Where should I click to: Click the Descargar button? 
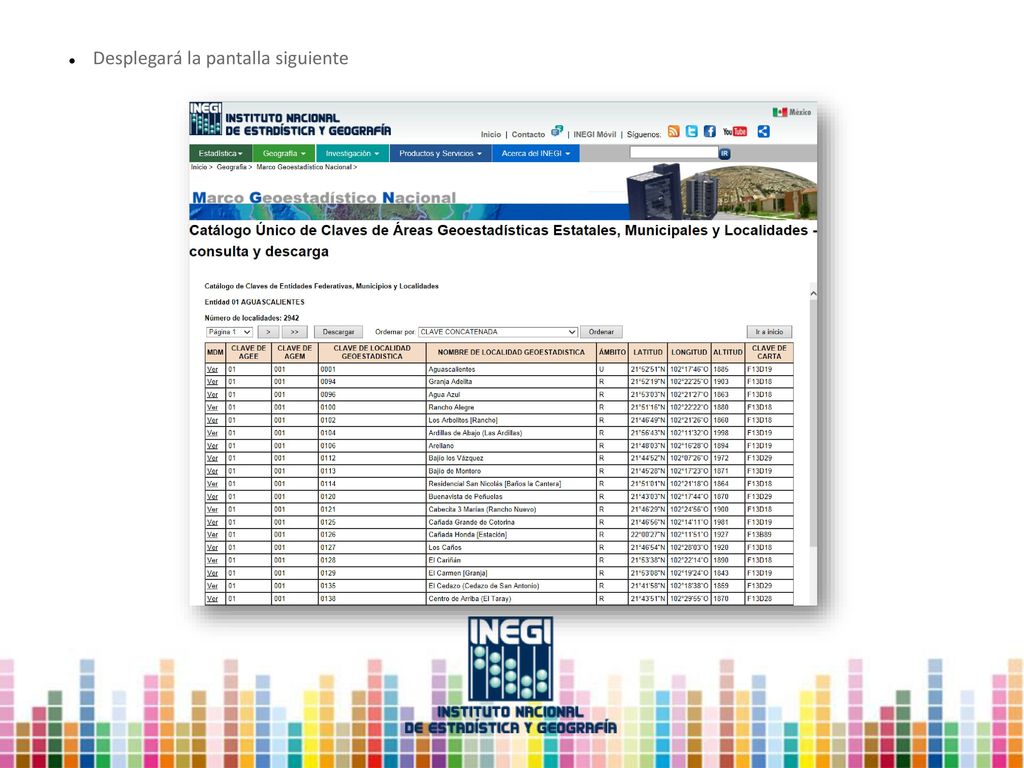(338, 332)
